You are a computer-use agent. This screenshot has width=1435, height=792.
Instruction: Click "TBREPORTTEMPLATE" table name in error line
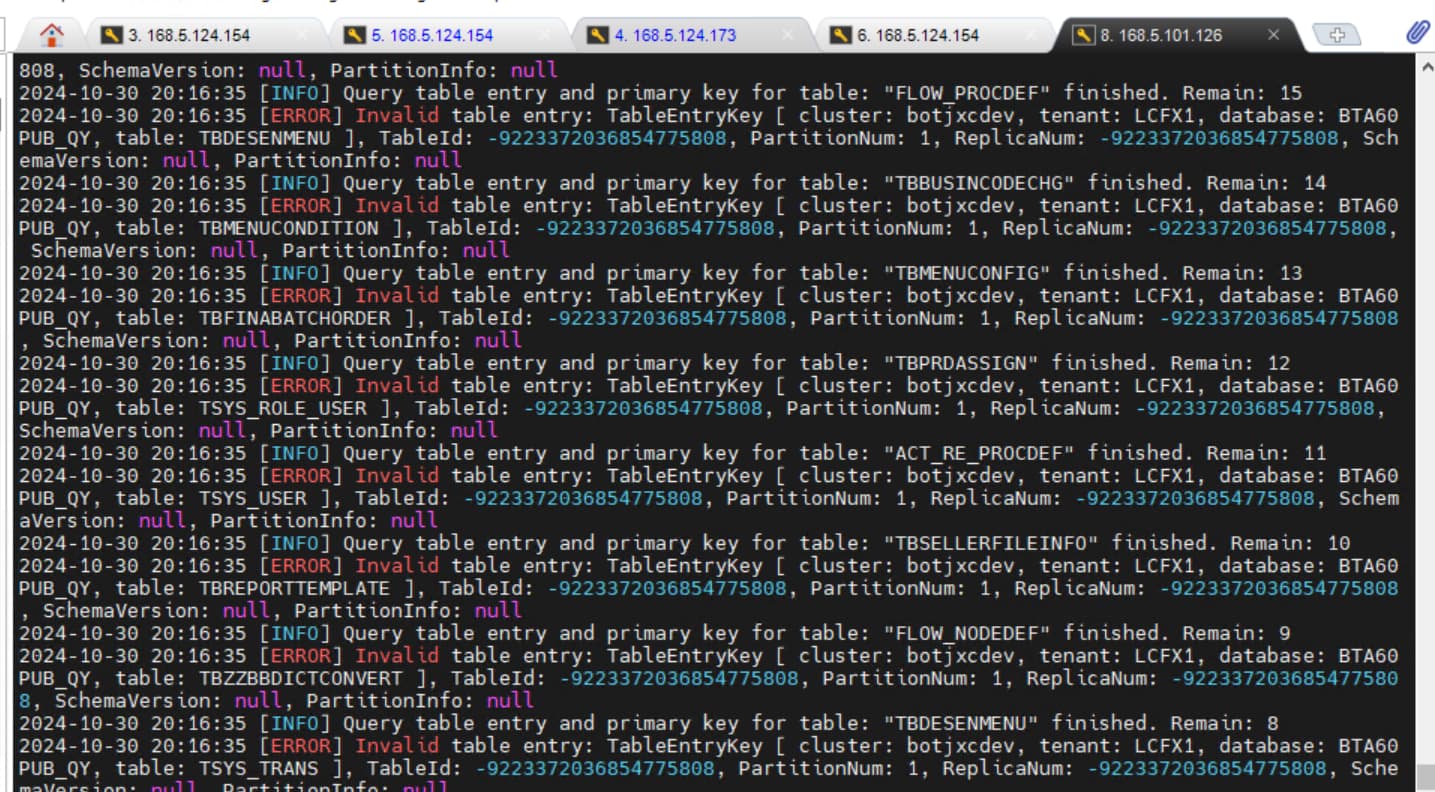pos(295,588)
